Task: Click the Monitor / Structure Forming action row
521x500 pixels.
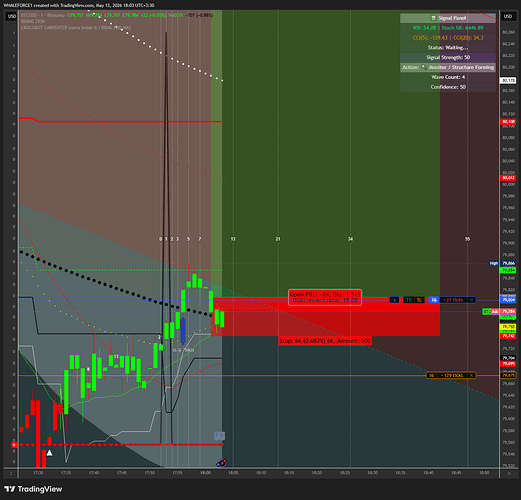Action: pyautogui.click(x=448, y=67)
